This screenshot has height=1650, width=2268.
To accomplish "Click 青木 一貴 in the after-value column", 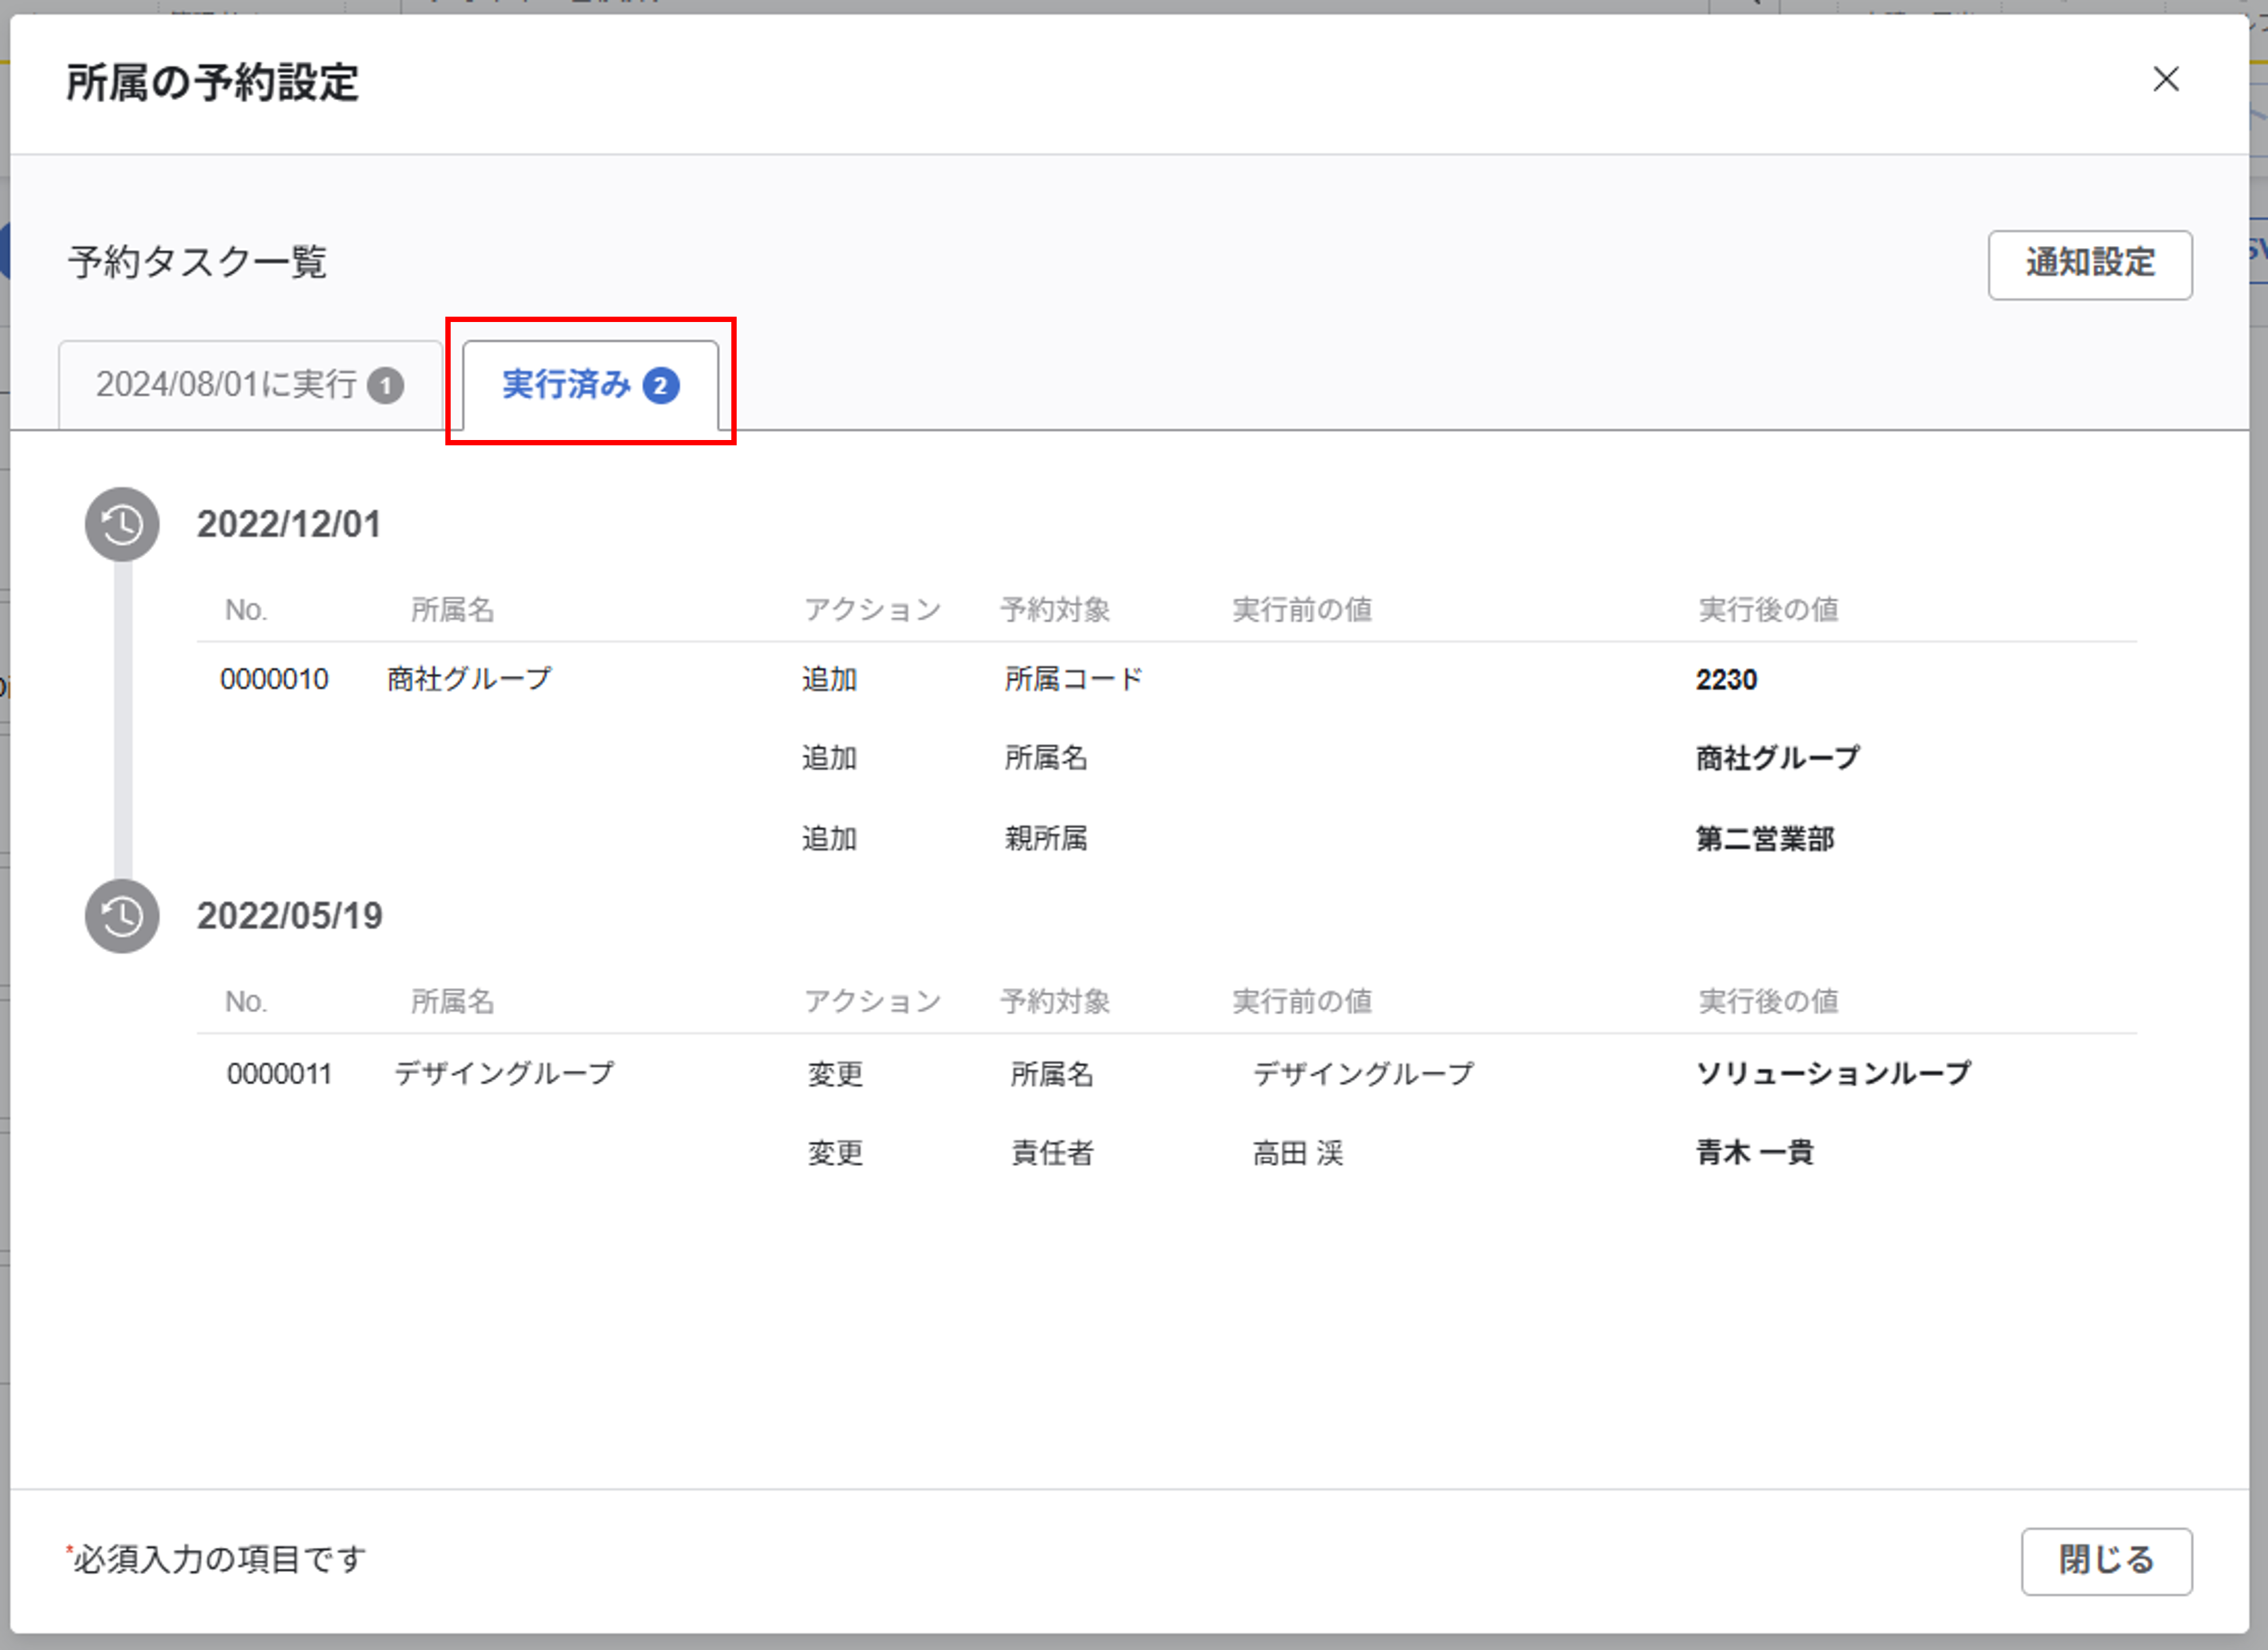I will (x=1755, y=1152).
